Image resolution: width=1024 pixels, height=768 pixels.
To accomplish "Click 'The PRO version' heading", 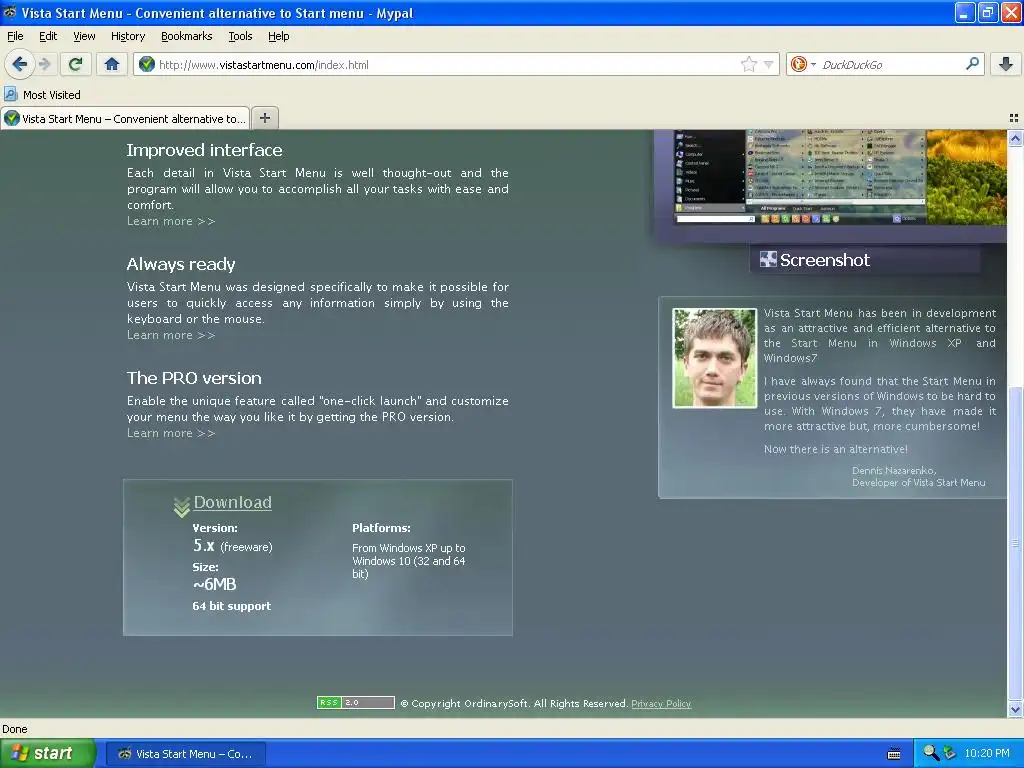I will pos(194,378).
